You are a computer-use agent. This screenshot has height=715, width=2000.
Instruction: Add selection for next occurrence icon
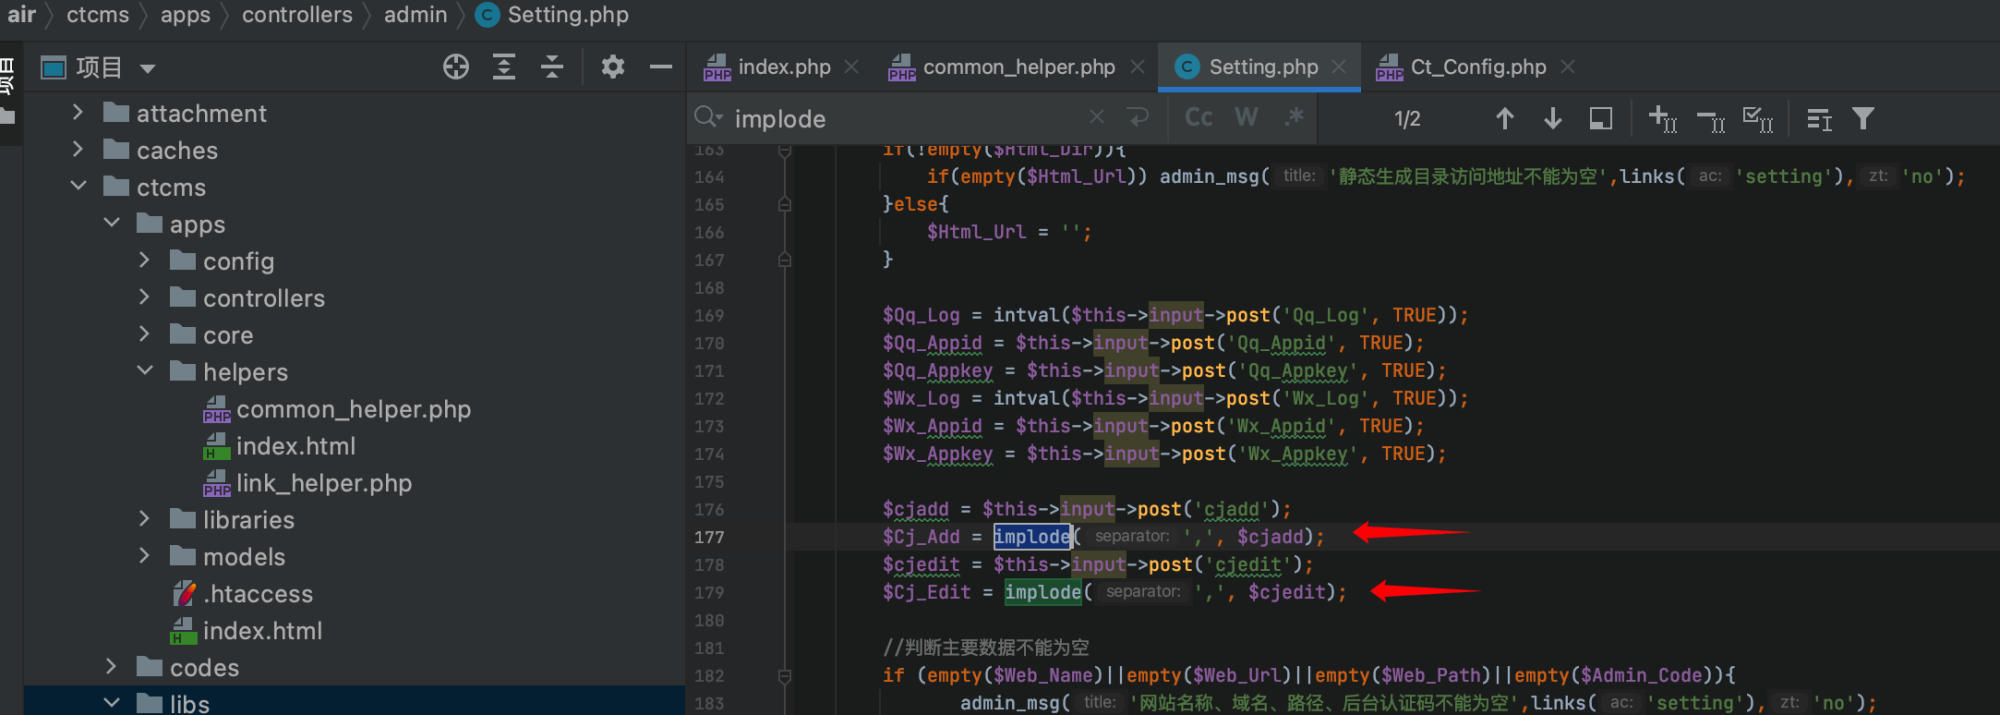1662,119
